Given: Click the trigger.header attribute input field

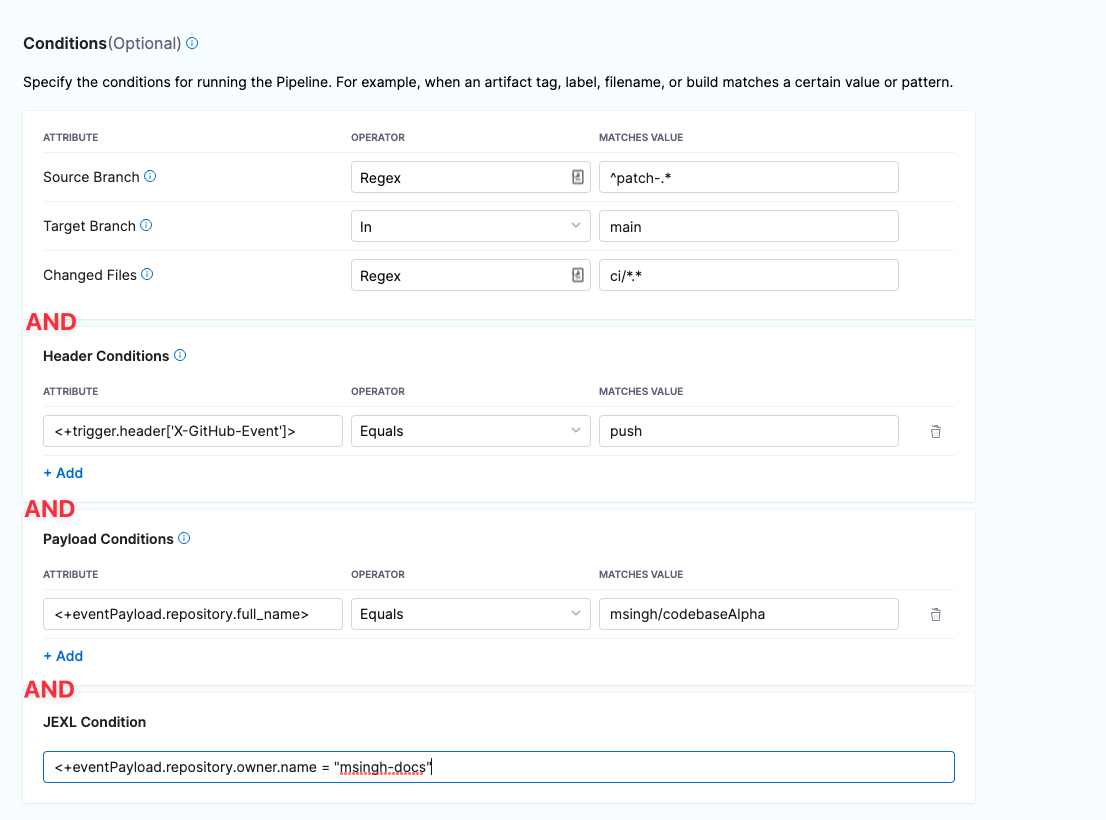Looking at the screenshot, I should pos(193,431).
